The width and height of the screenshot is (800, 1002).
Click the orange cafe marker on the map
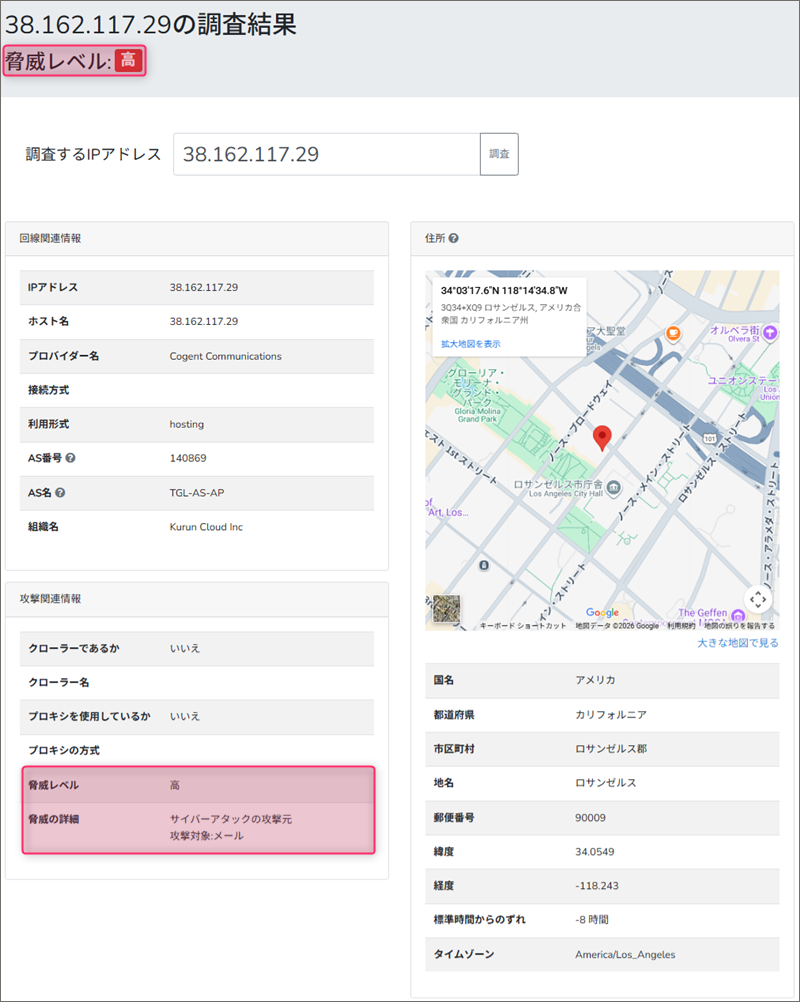tap(674, 332)
